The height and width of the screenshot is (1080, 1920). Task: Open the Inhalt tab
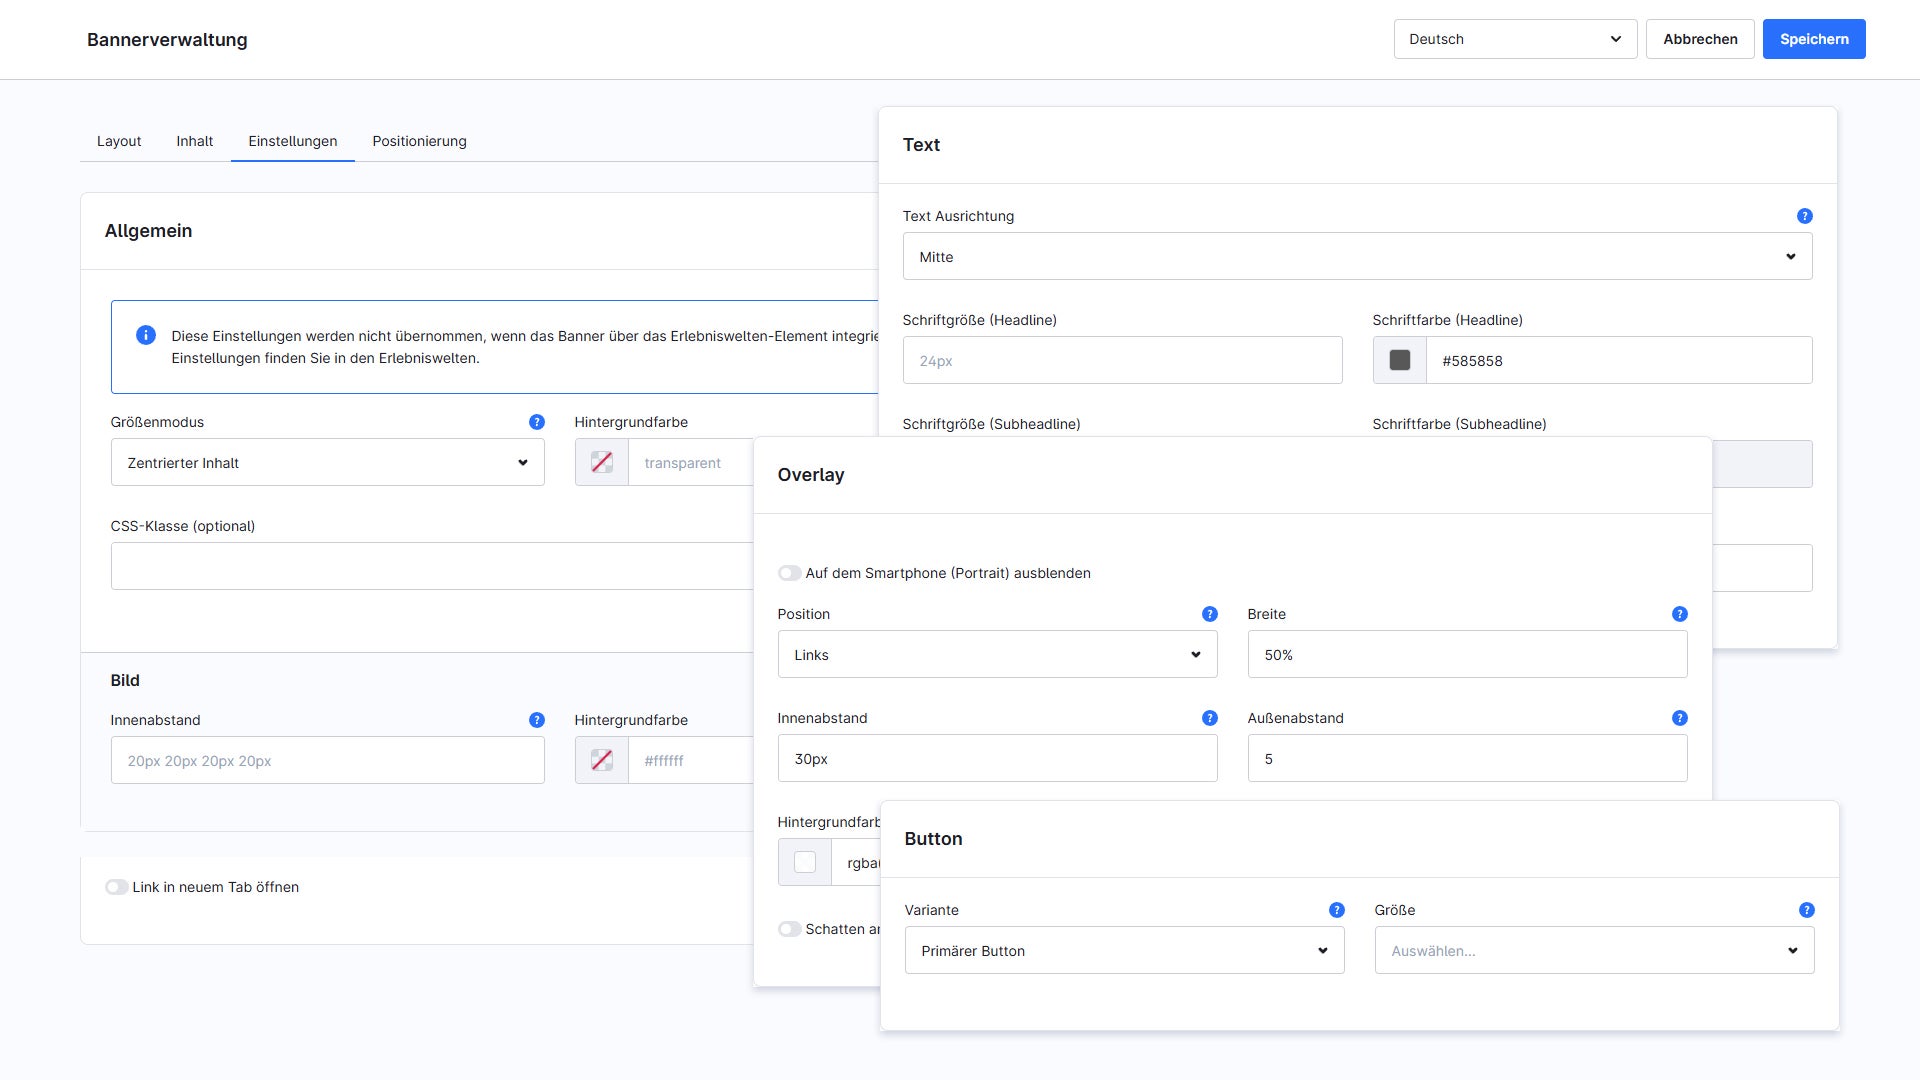[x=194, y=141]
